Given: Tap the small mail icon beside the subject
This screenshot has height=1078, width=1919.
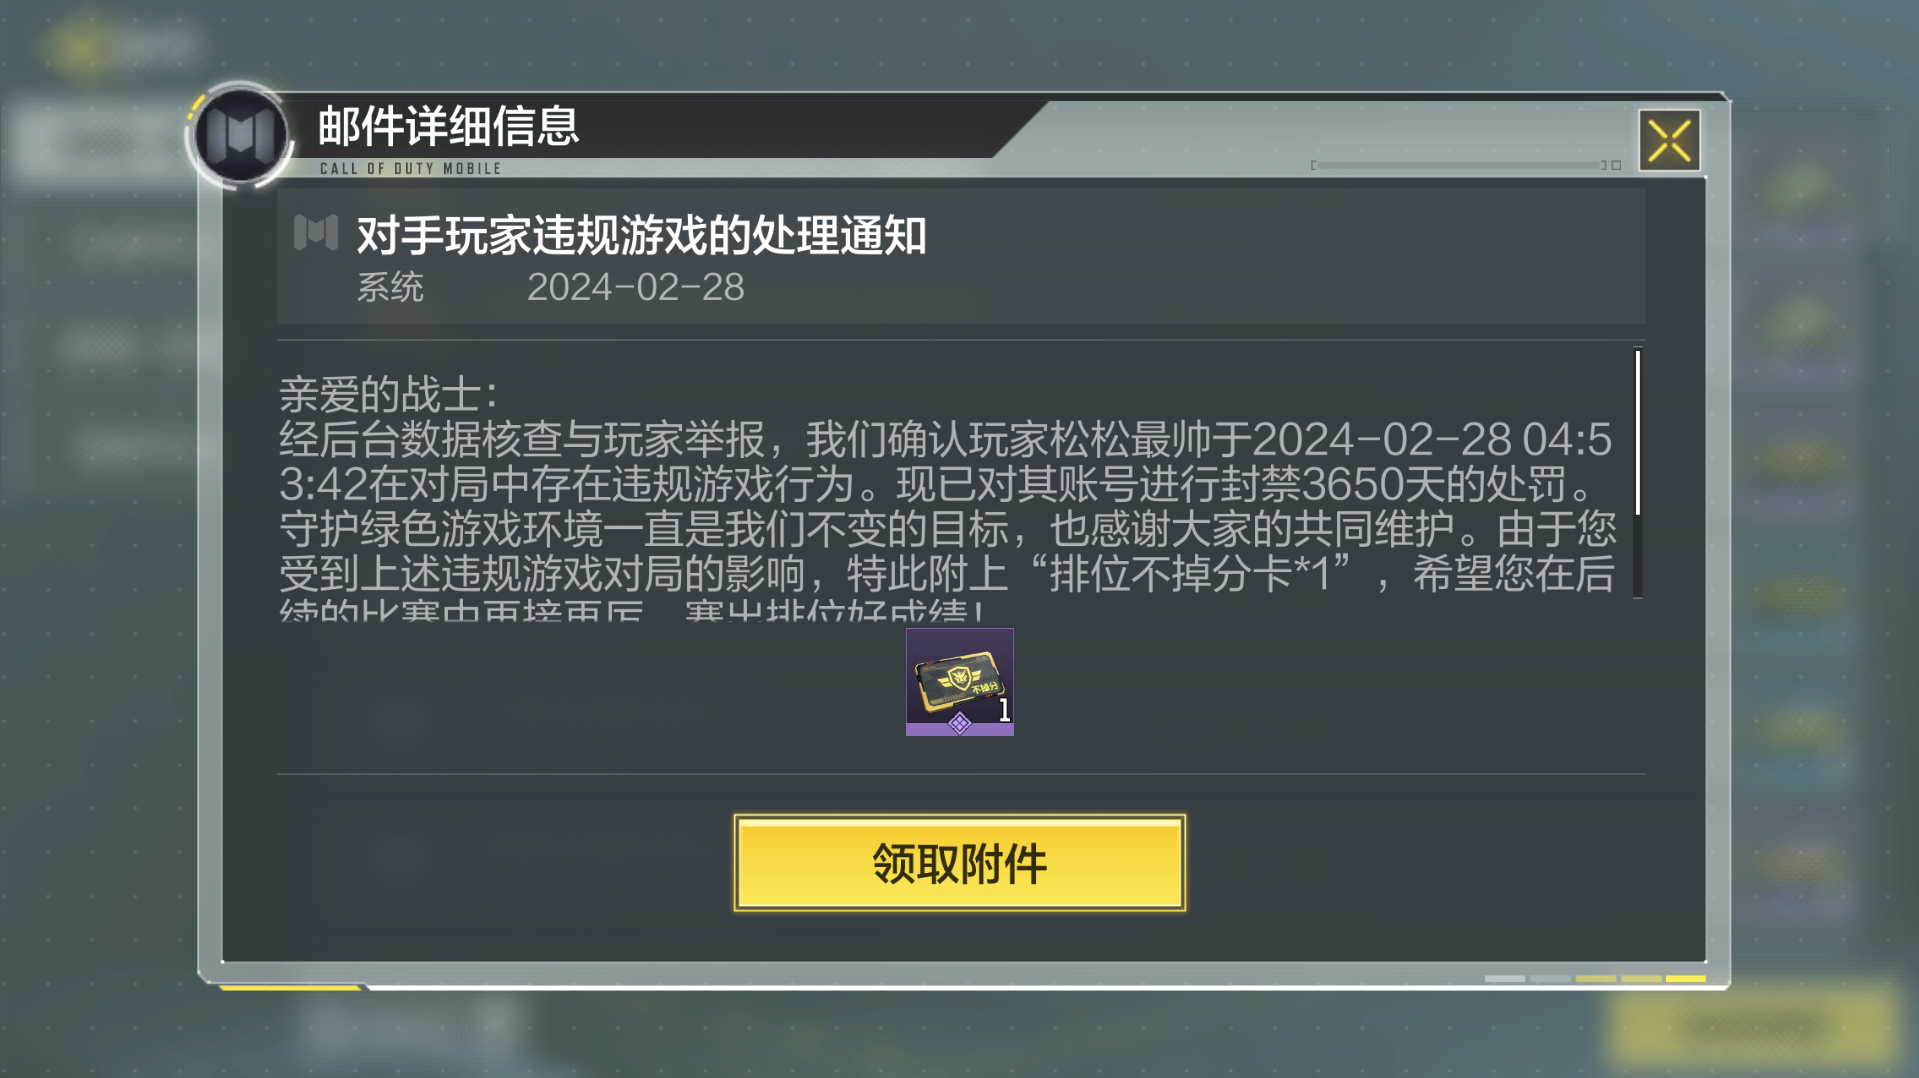Looking at the screenshot, I should pyautogui.click(x=315, y=233).
